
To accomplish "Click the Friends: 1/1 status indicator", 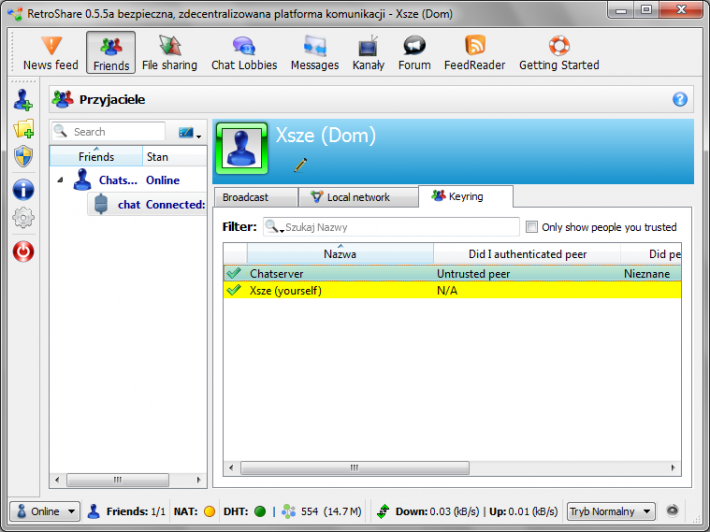I will [126, 511].
